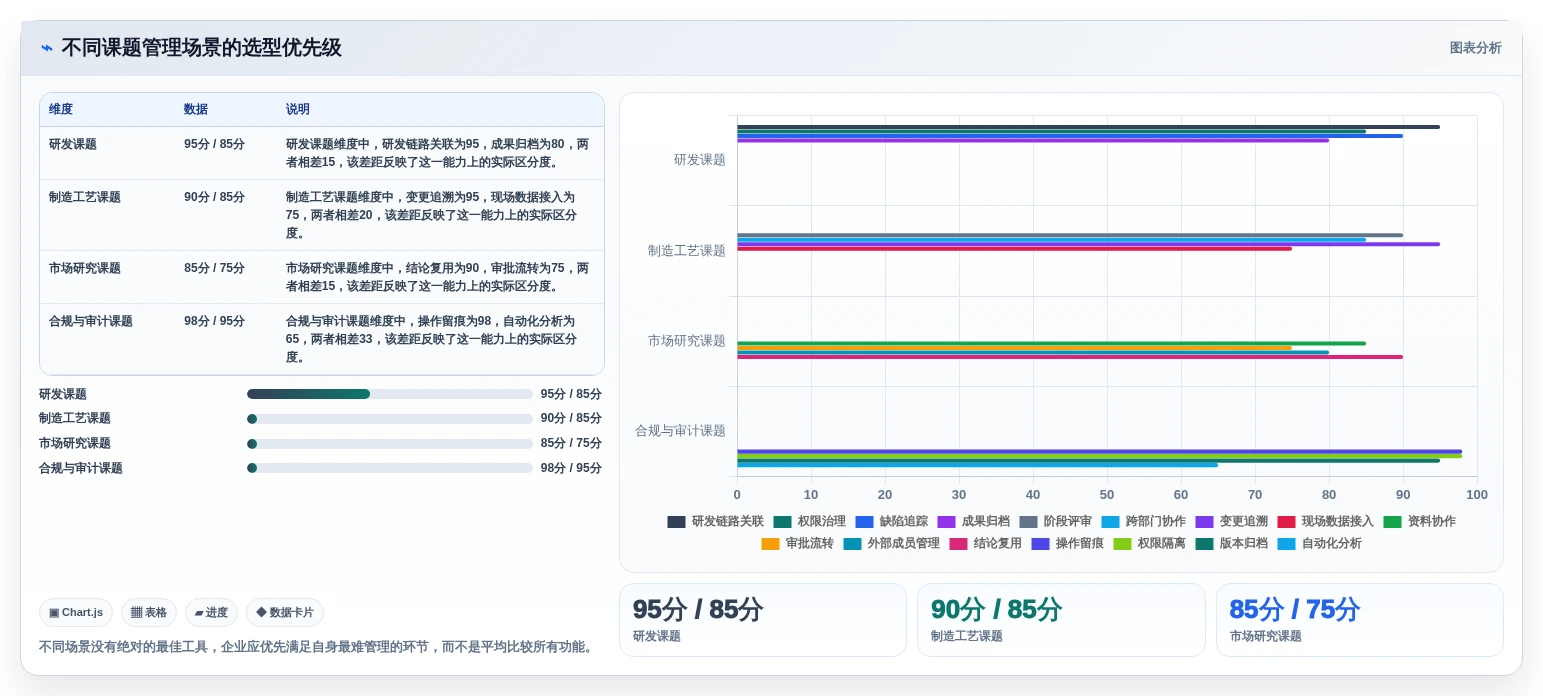Click the 研发课题 progress bar
This screenshot has height=696, width=1543.
pos(390,394)
